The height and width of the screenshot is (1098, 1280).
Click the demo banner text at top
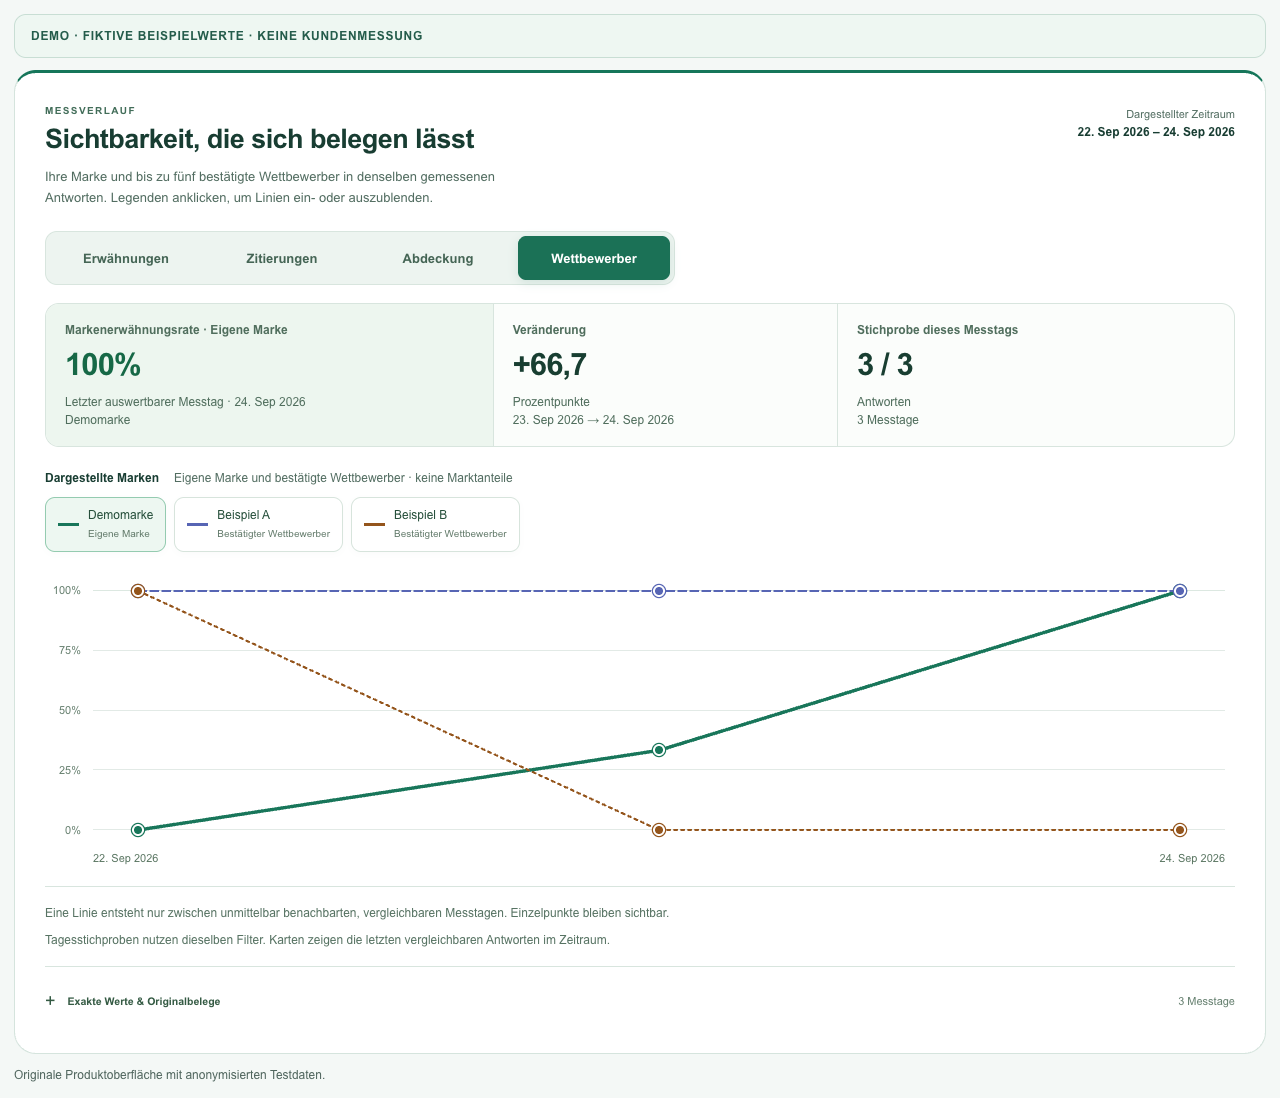click(x=227, y=36)
